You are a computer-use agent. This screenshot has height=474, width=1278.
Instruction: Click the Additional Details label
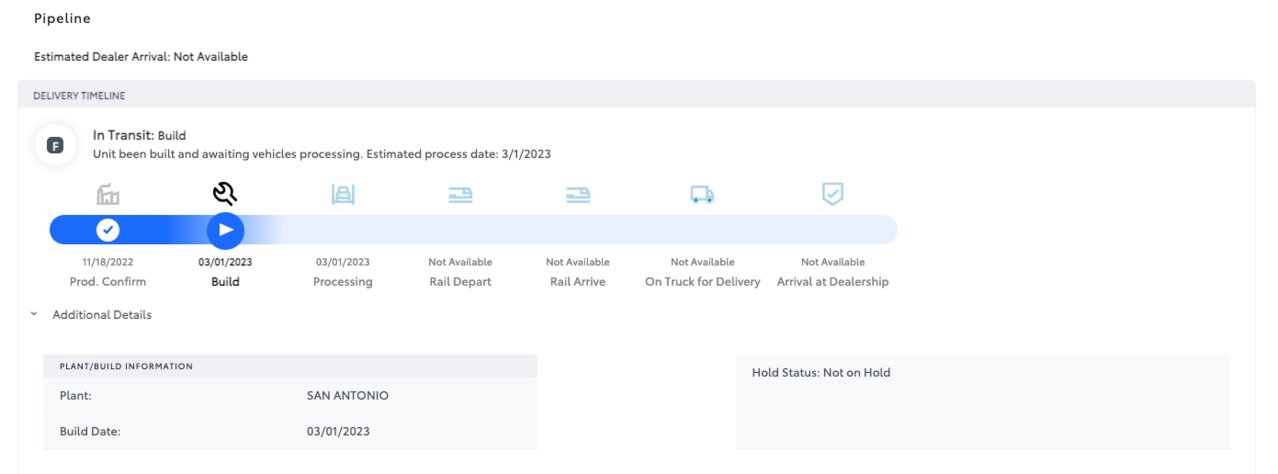(x=102, y=314)
